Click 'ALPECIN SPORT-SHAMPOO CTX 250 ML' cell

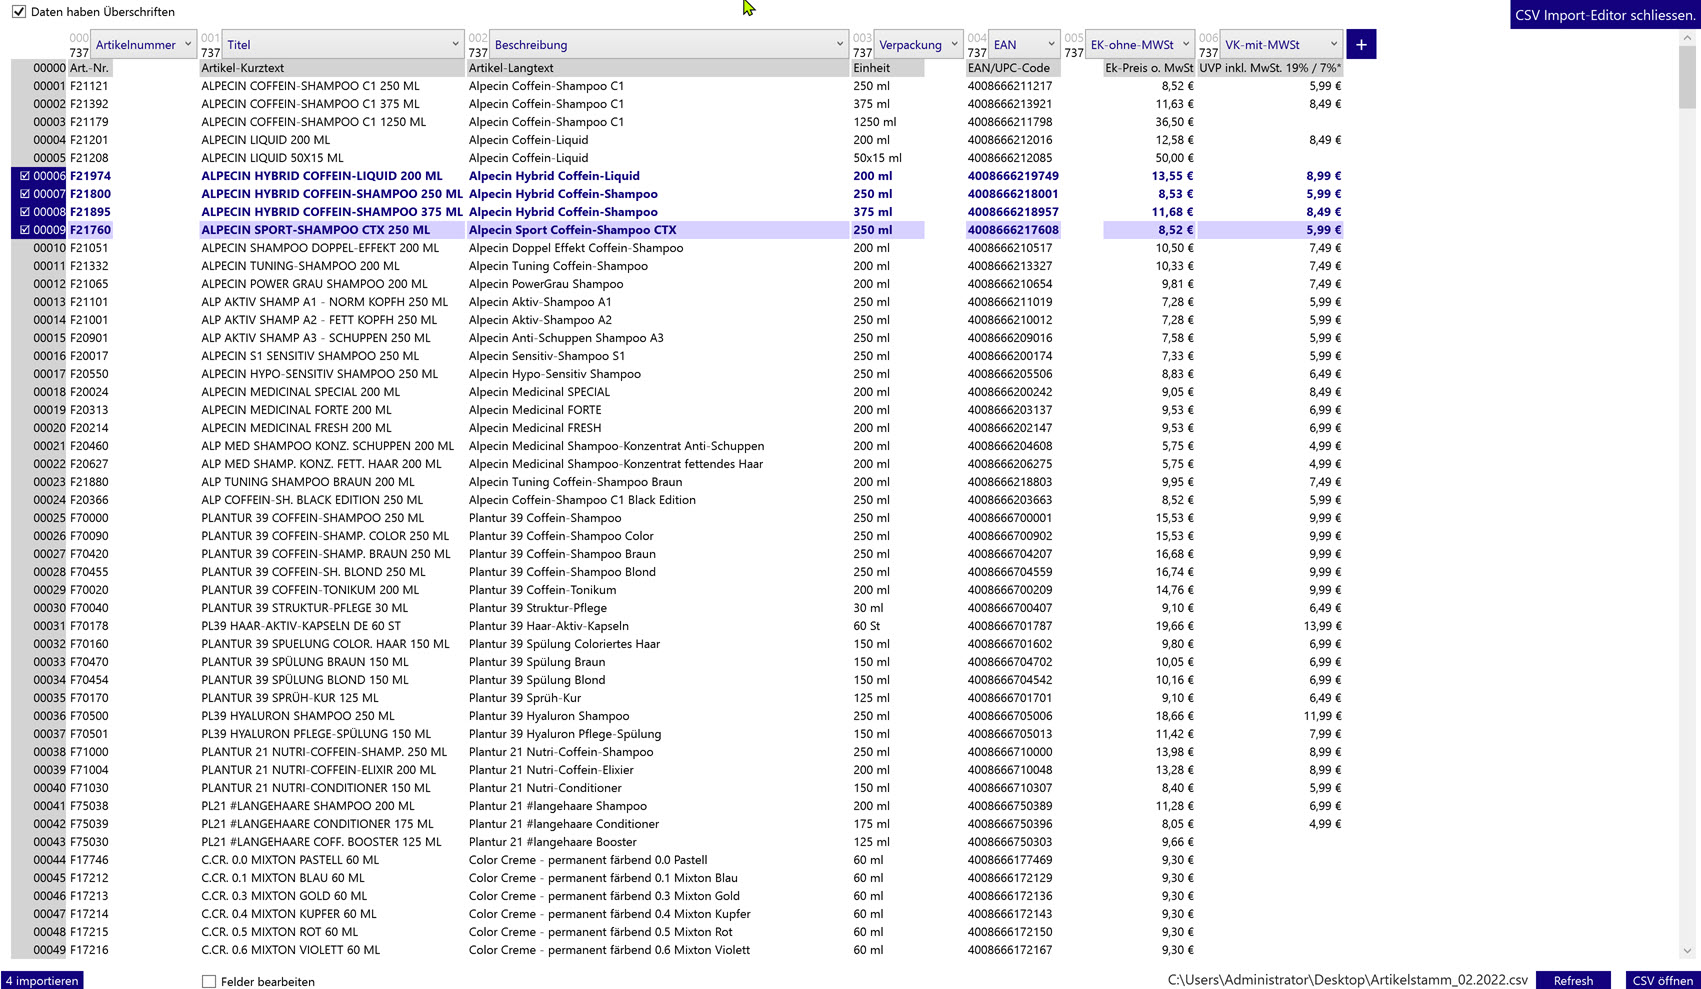click(315, 230)
